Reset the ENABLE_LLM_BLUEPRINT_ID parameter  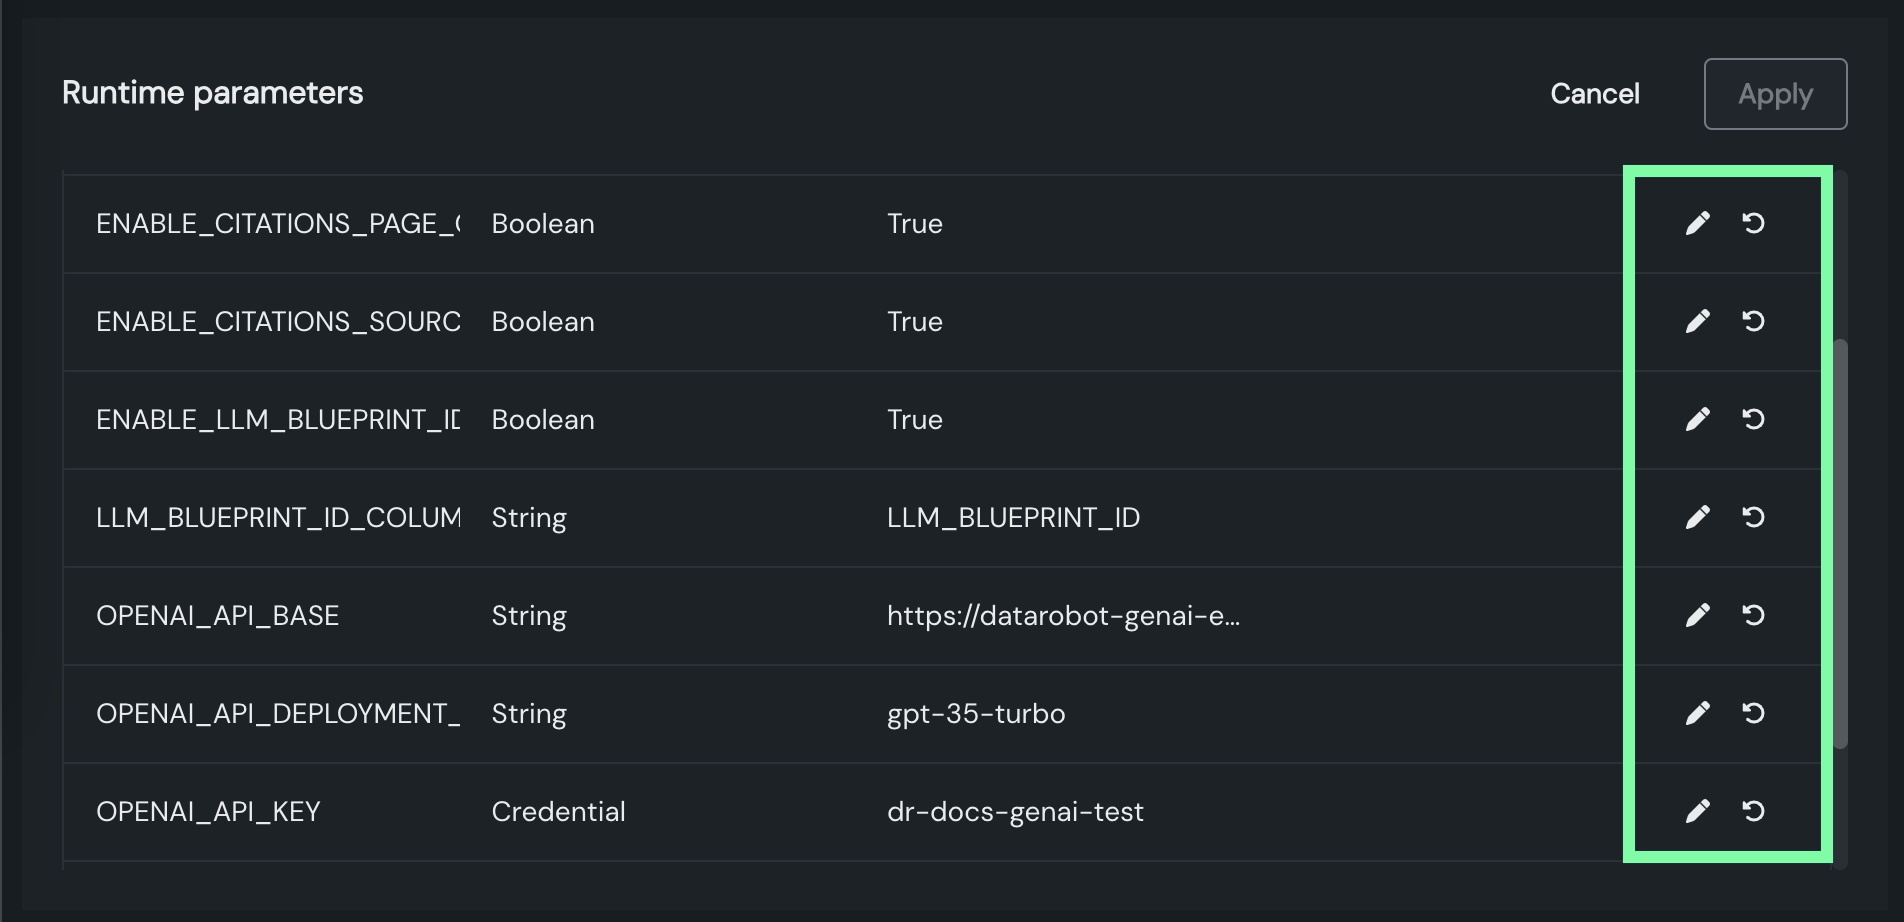[x=1753, y=419]
